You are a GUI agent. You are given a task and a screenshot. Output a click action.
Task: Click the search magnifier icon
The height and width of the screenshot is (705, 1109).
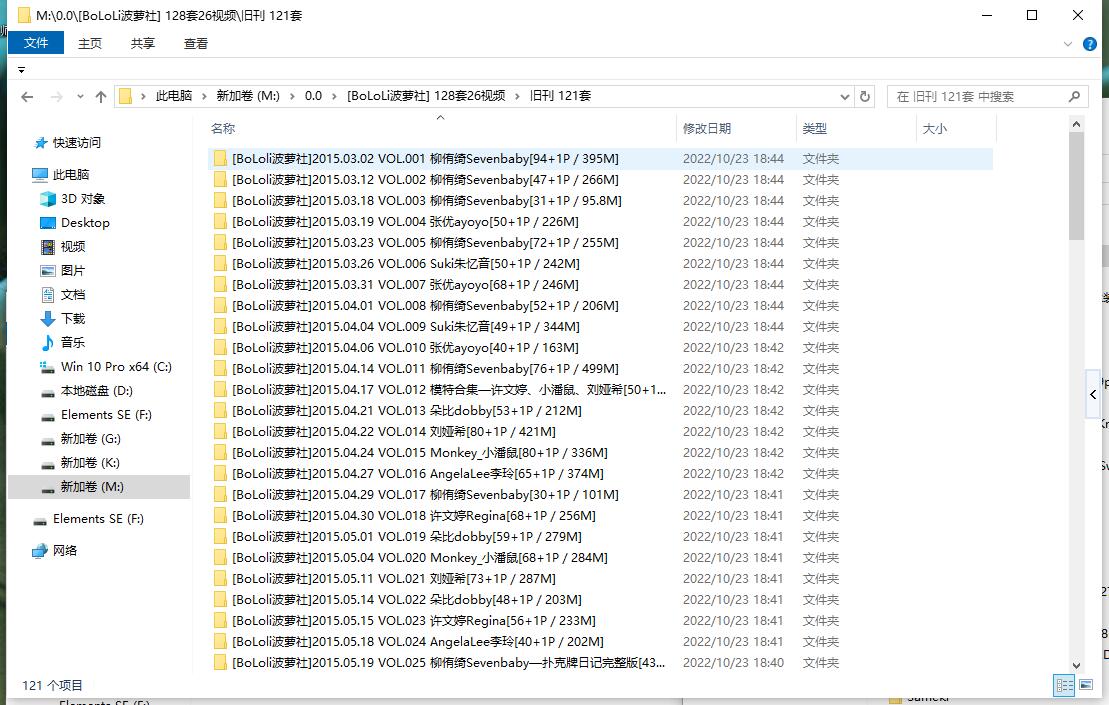tap(1074, 97)
